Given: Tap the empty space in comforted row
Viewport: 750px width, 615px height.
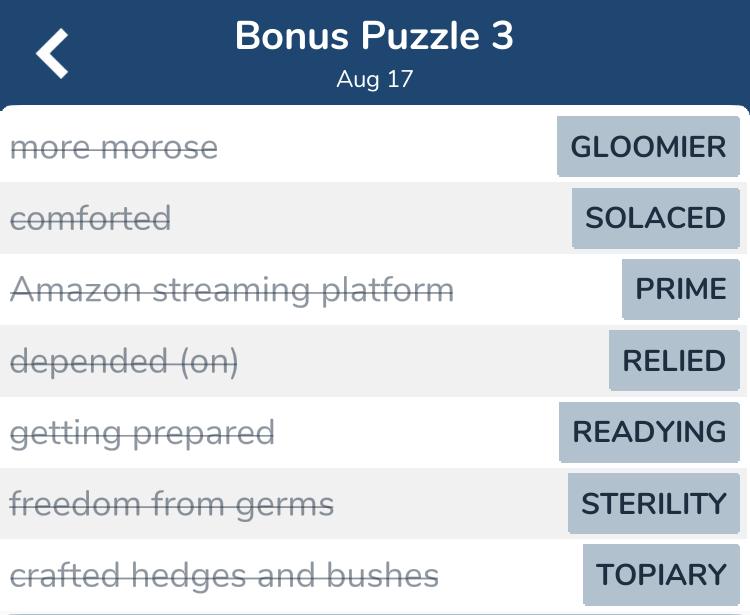Looking at the screenshot, I should click(x=371, y=218).
